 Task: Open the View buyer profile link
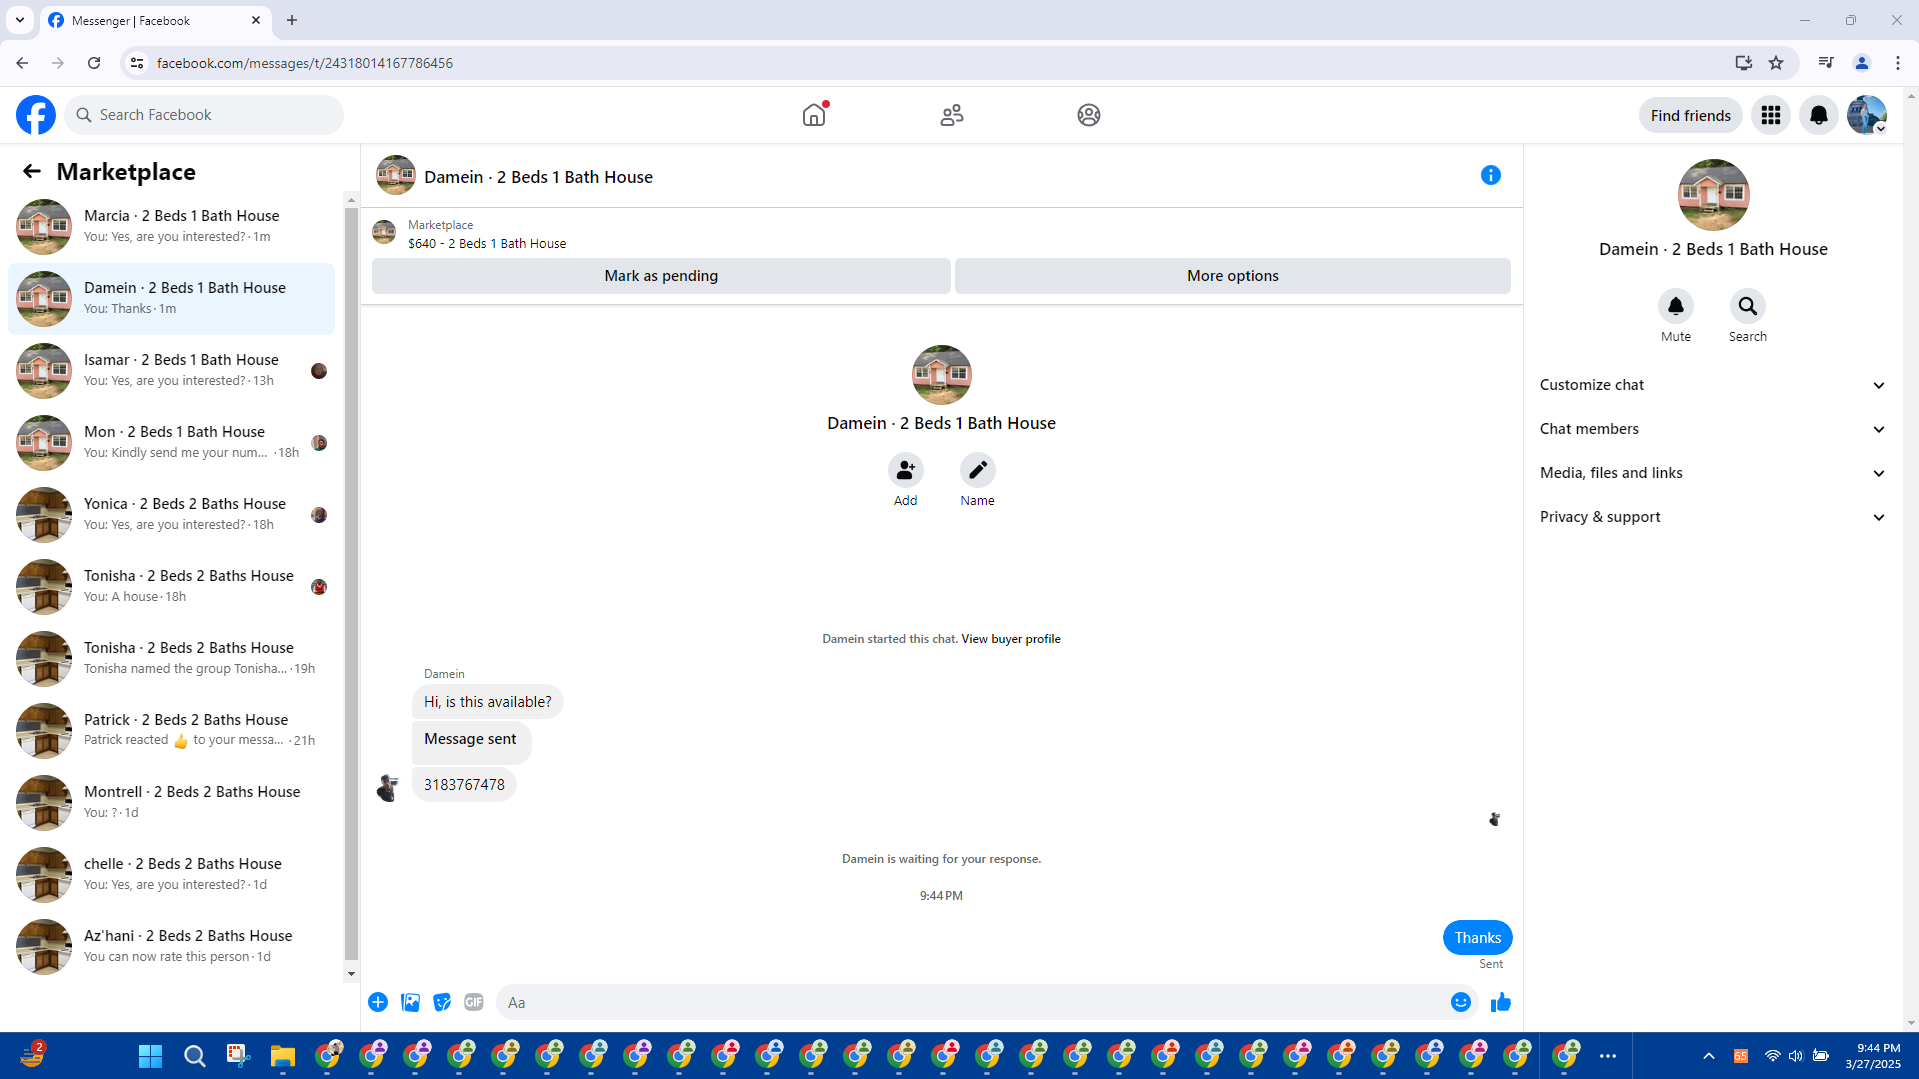click(1011, 639)
